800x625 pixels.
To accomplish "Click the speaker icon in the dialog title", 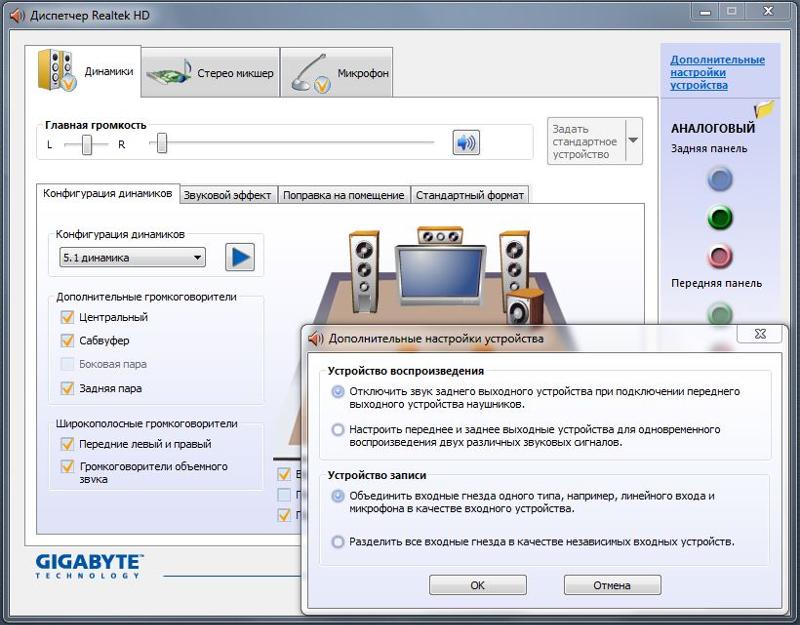I will [316, 338].
